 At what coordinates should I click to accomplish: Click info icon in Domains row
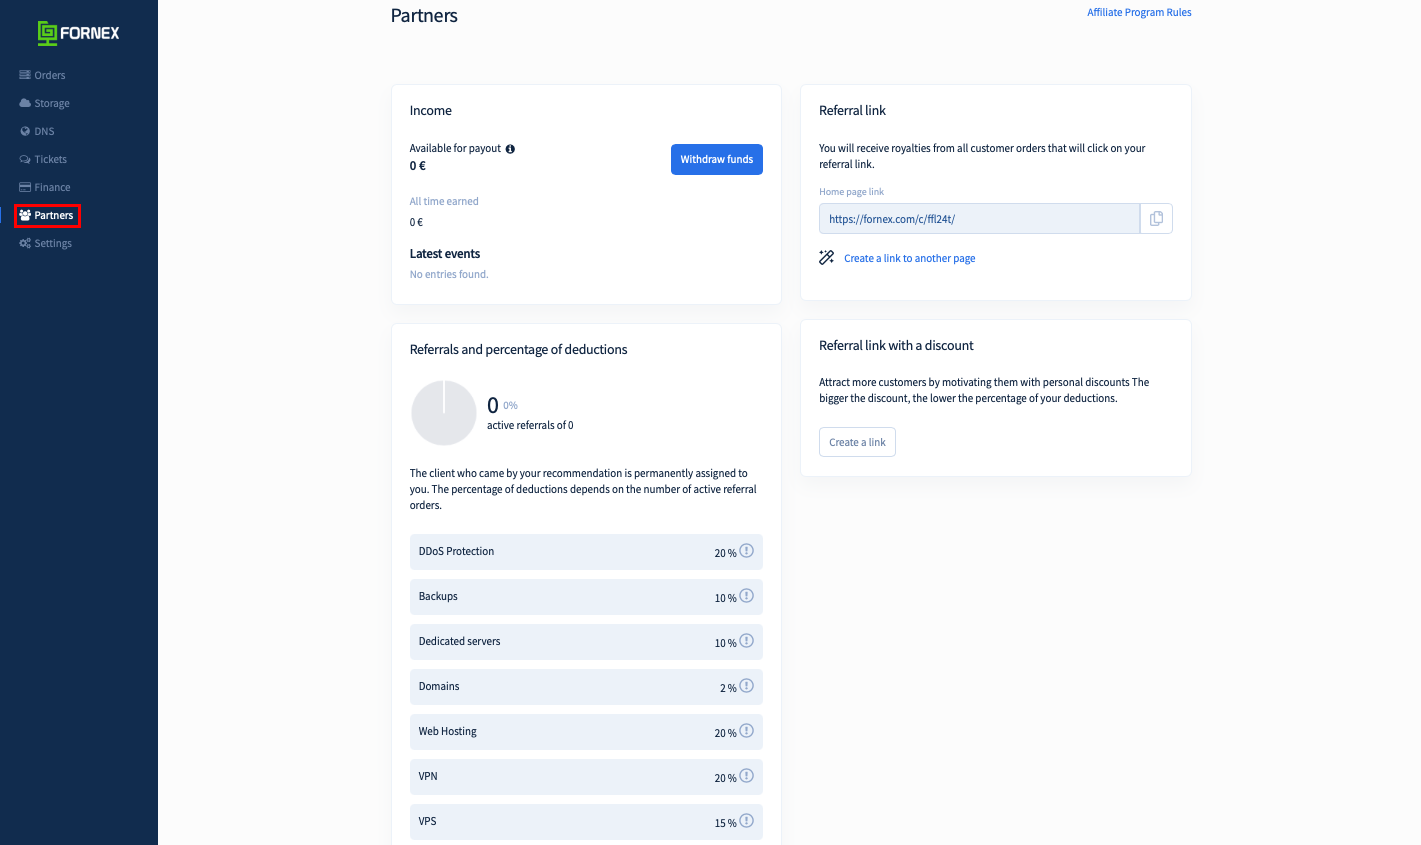746,686
